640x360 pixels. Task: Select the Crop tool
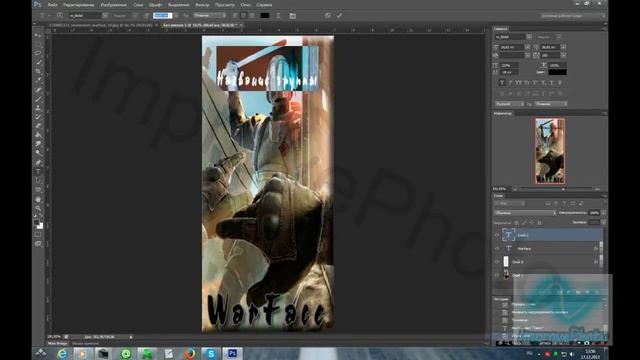38,71
